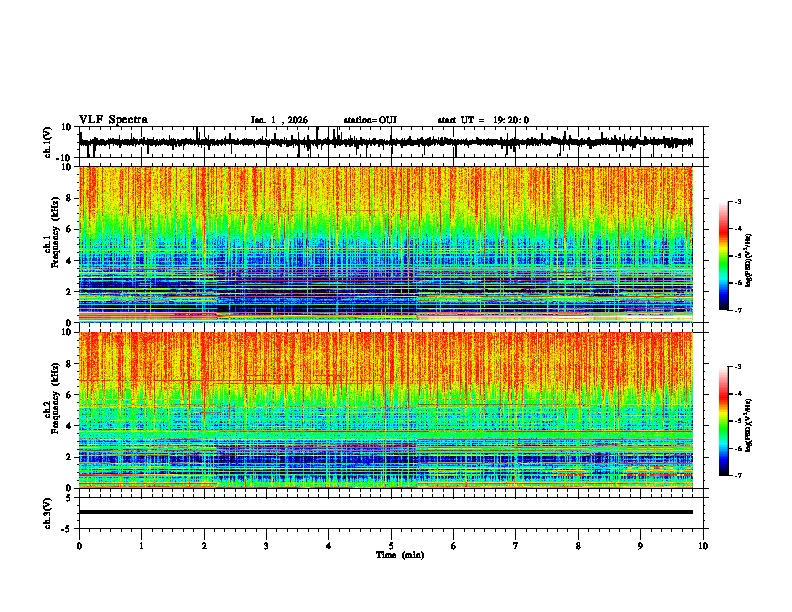Click inside the ch.2 spectrogram panel
The height and width of the screenshot is (612, 792).
(x=385, y=410)
